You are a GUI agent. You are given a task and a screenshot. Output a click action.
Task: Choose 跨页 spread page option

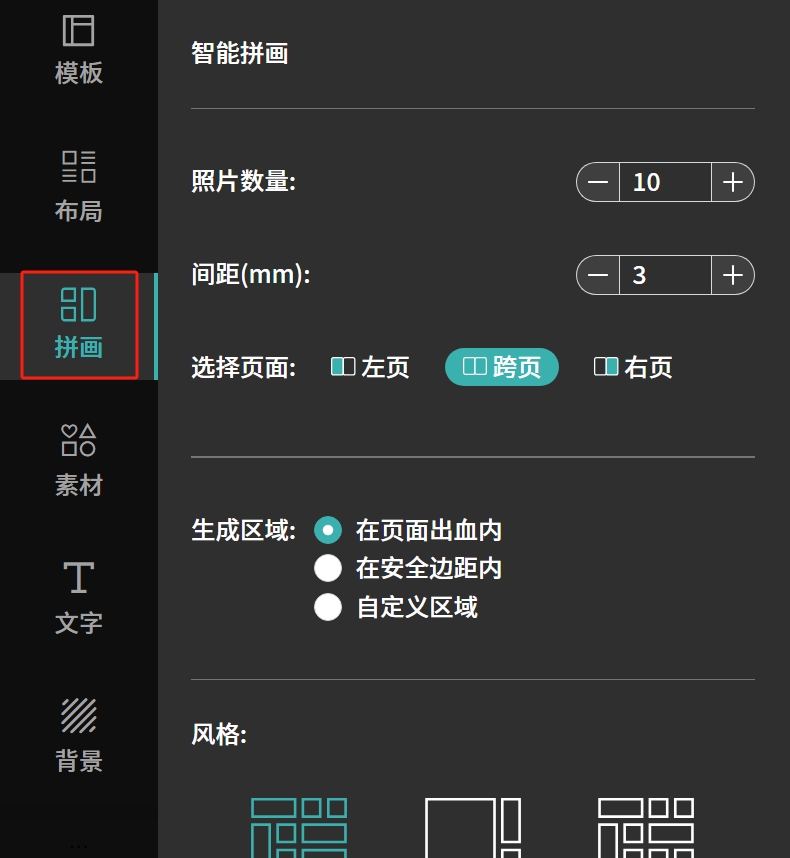click(x=502, y=367)
